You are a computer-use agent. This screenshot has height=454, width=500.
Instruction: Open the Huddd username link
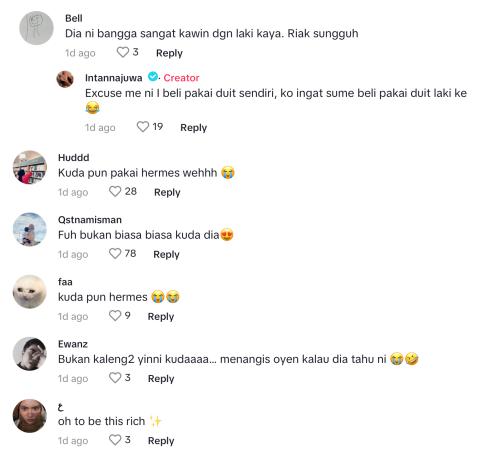pos(74,158)
